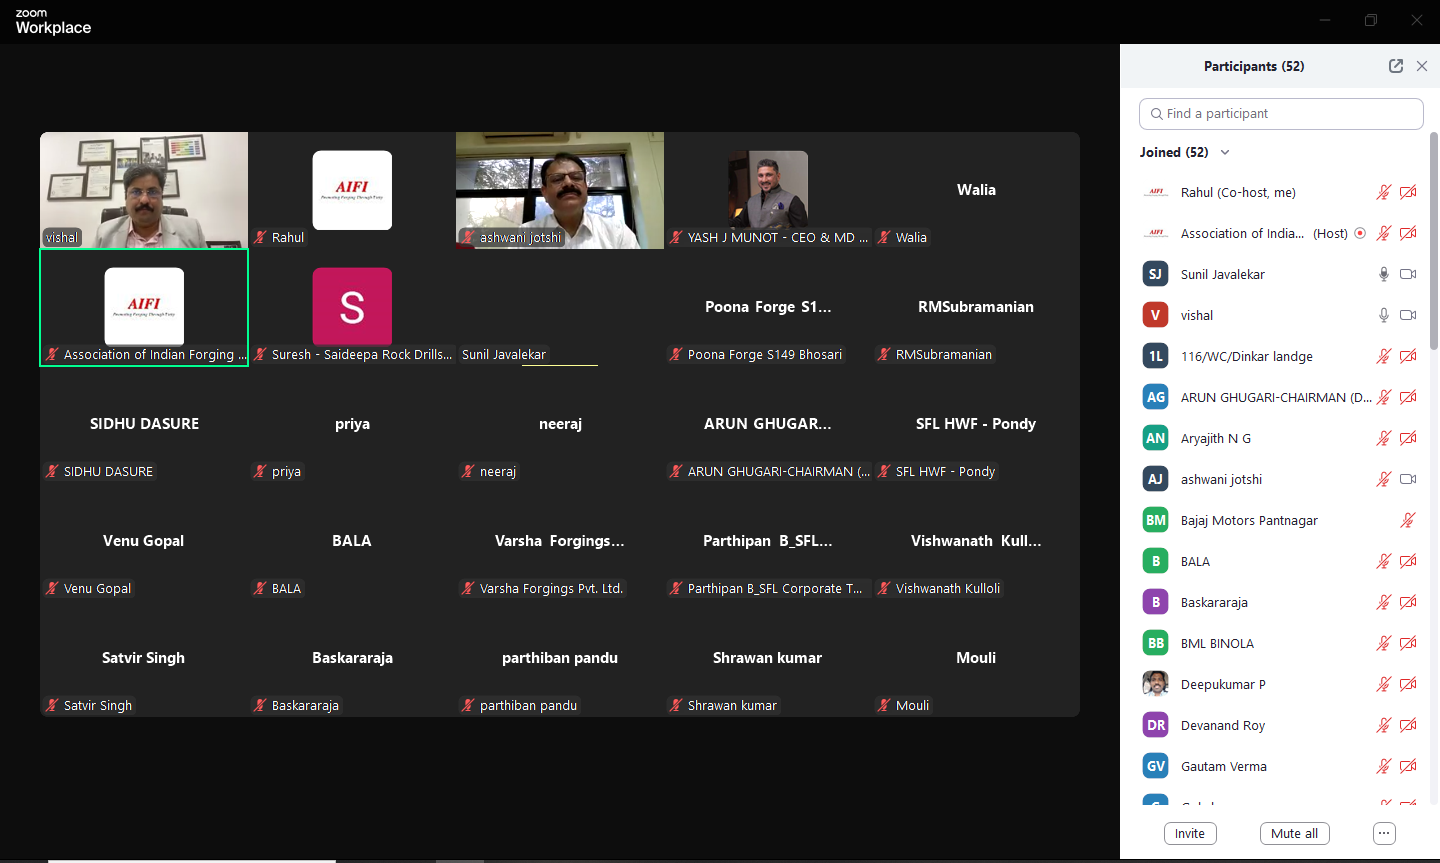The image size is (1440, 863).
Task: Select BML BINOLA name in participants list
Action: pyautogui.click(x=1217, y=643)
